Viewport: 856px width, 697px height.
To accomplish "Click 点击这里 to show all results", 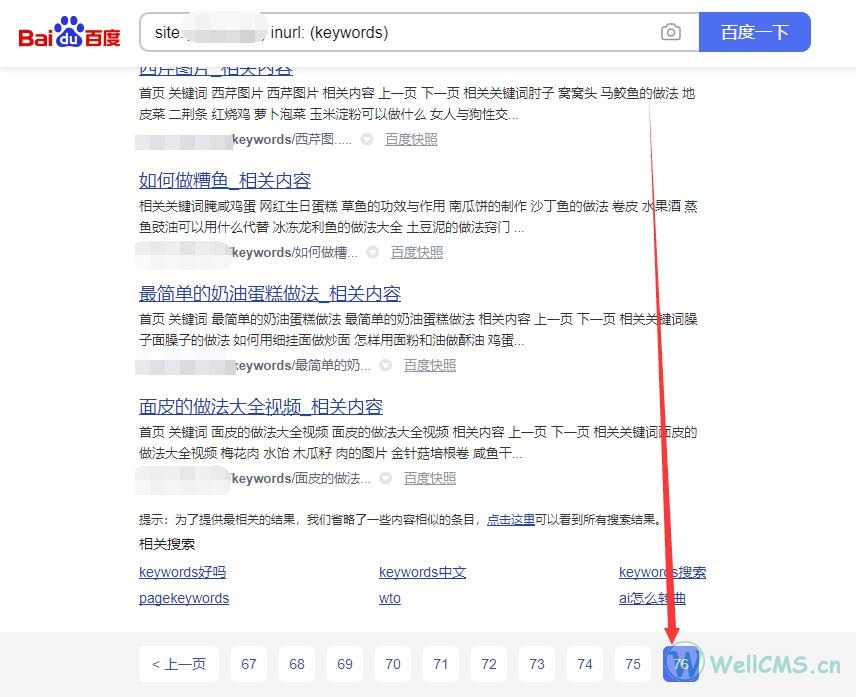I will click(510, 520).
